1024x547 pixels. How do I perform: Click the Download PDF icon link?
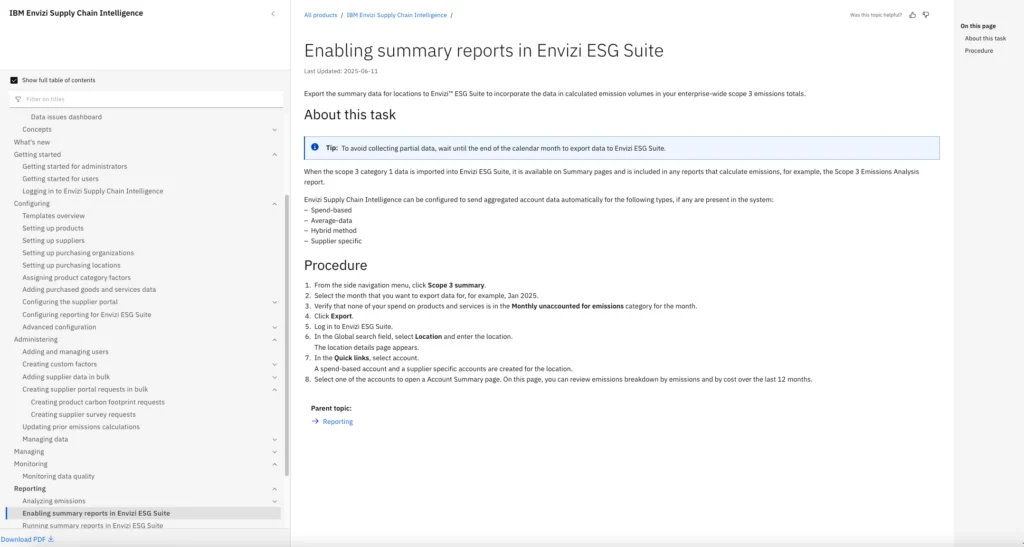51,539
